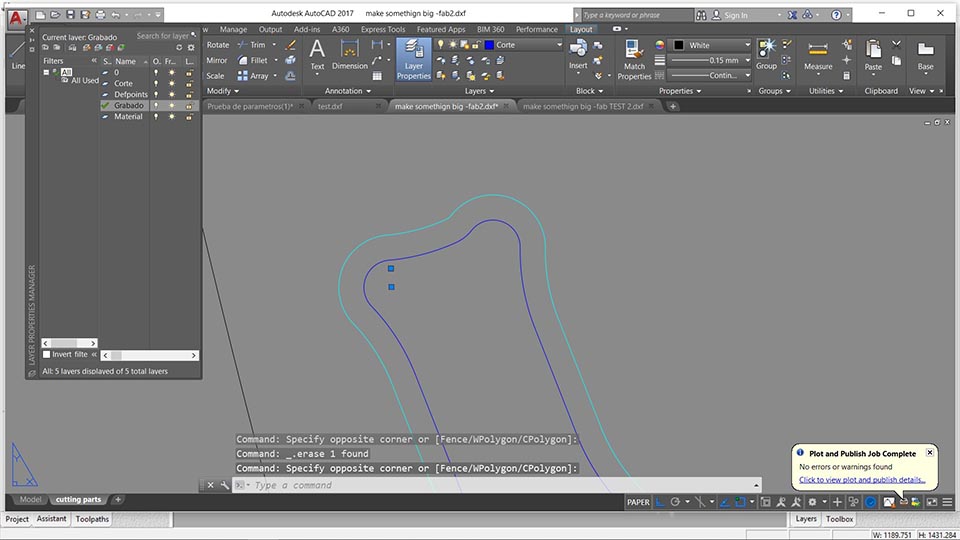
Task: Click the command line customize wrench icon
Action: 225,485
